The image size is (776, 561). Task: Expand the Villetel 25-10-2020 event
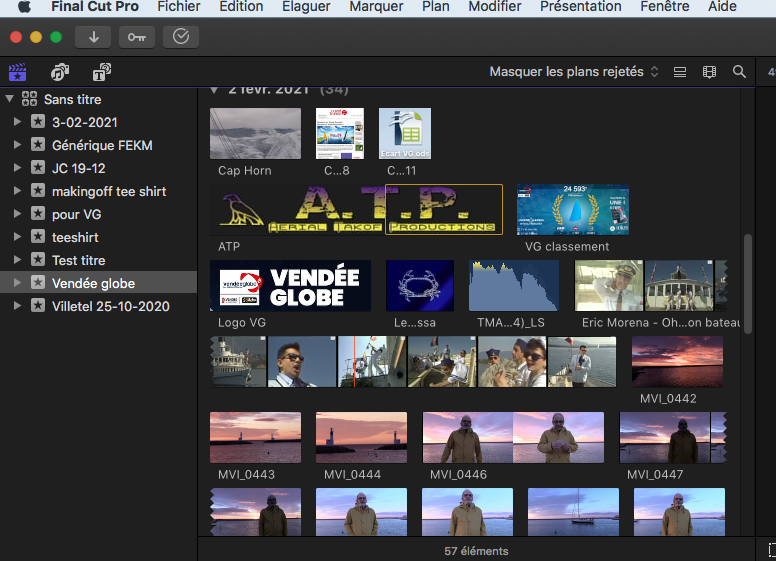pos(17,306)
